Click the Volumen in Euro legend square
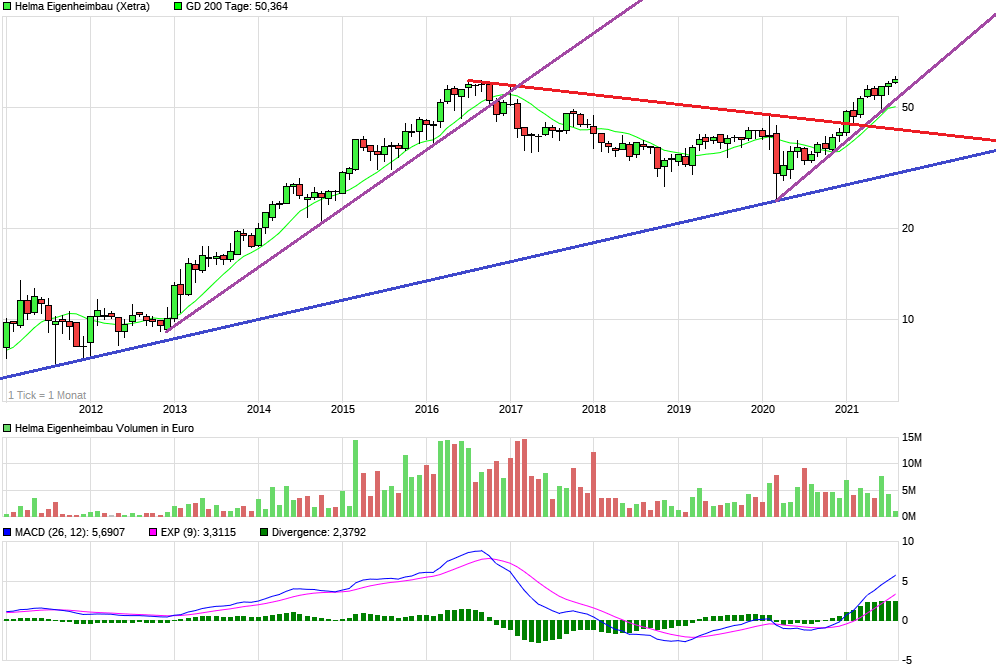 pyautogui.click(x=8, y=427)
